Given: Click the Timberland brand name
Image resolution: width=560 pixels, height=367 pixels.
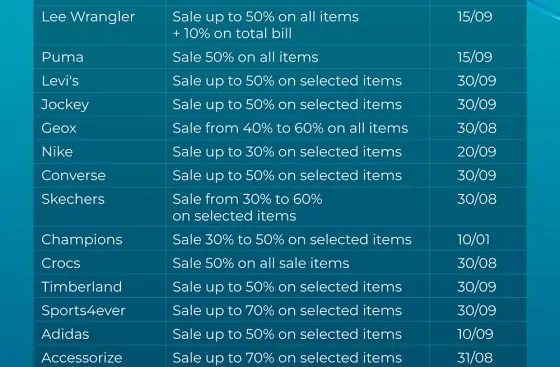Looking at the screenshot, I should [81, 287].
